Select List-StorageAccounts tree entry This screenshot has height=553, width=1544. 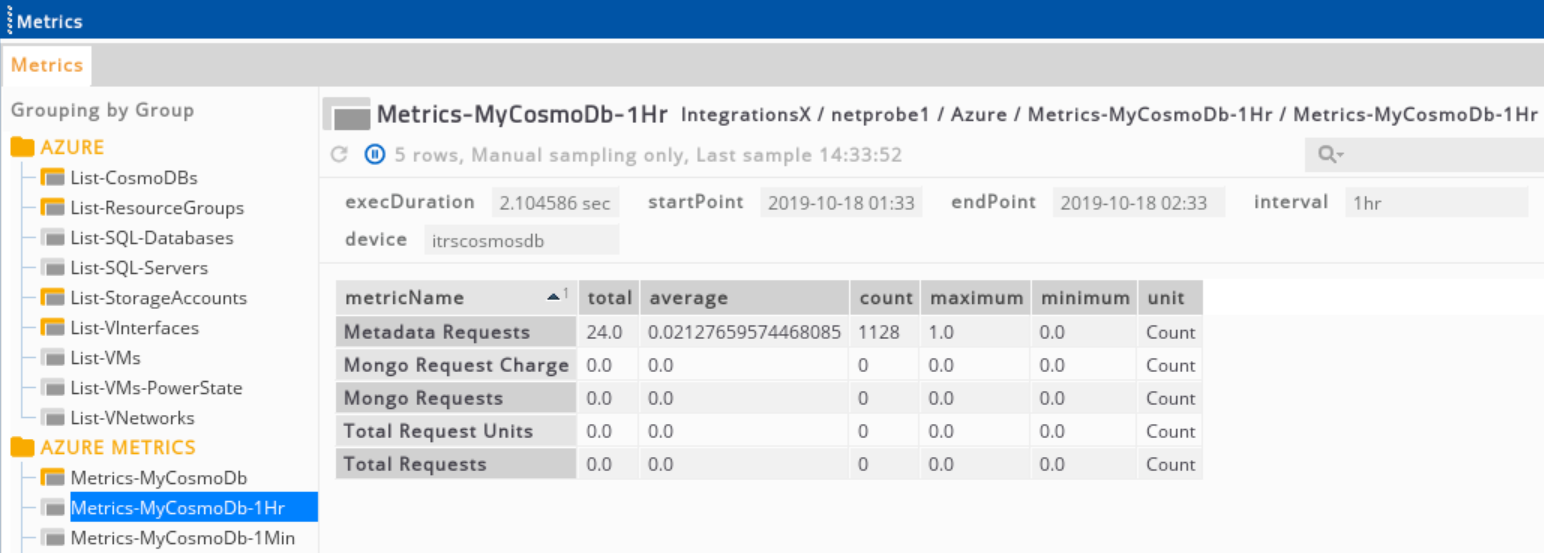(x=158, y=298)
